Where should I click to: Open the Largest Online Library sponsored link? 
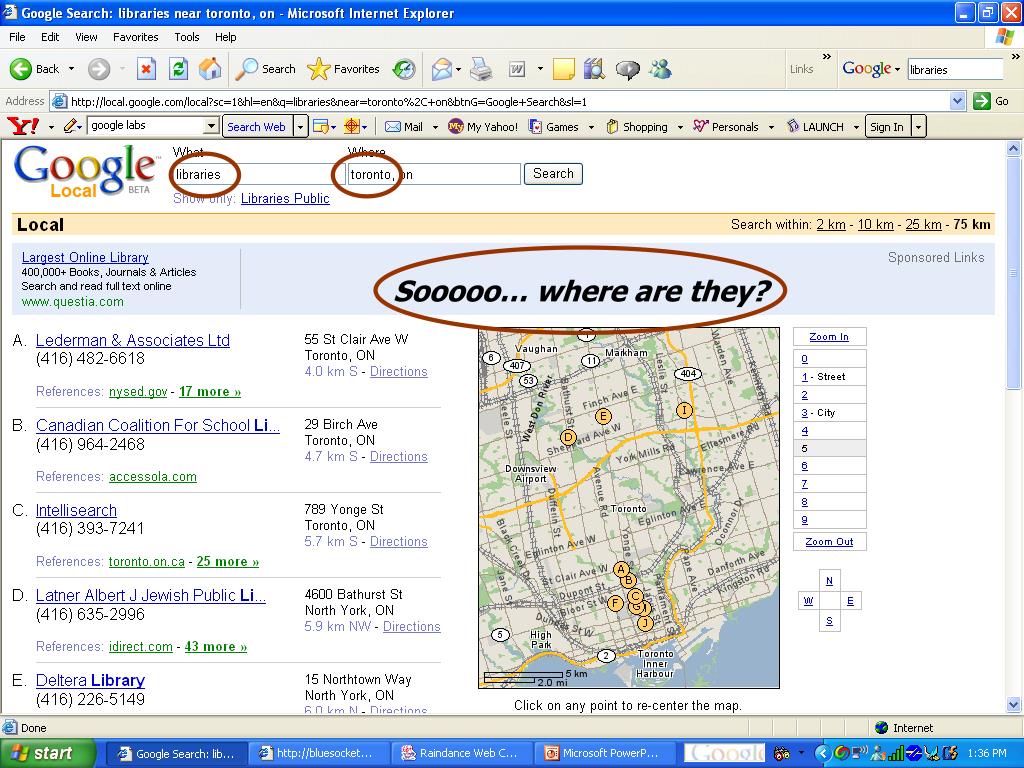85,257
